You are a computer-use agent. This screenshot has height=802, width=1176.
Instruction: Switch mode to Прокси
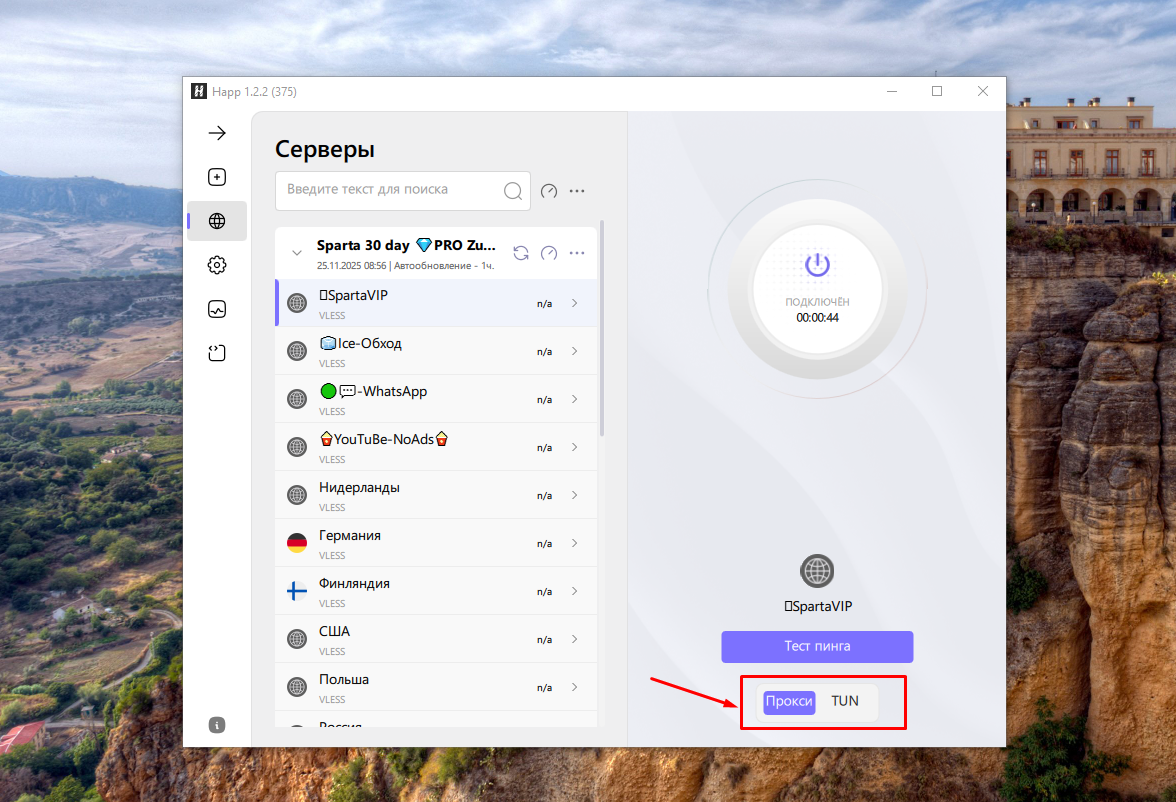(789, 701)
